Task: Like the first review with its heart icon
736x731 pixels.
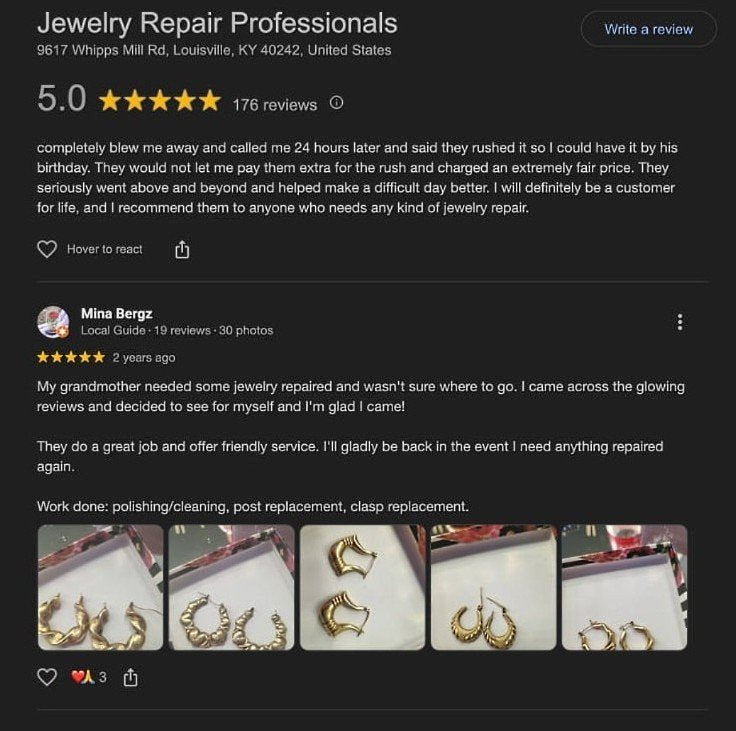Action: tap(47, 249)
